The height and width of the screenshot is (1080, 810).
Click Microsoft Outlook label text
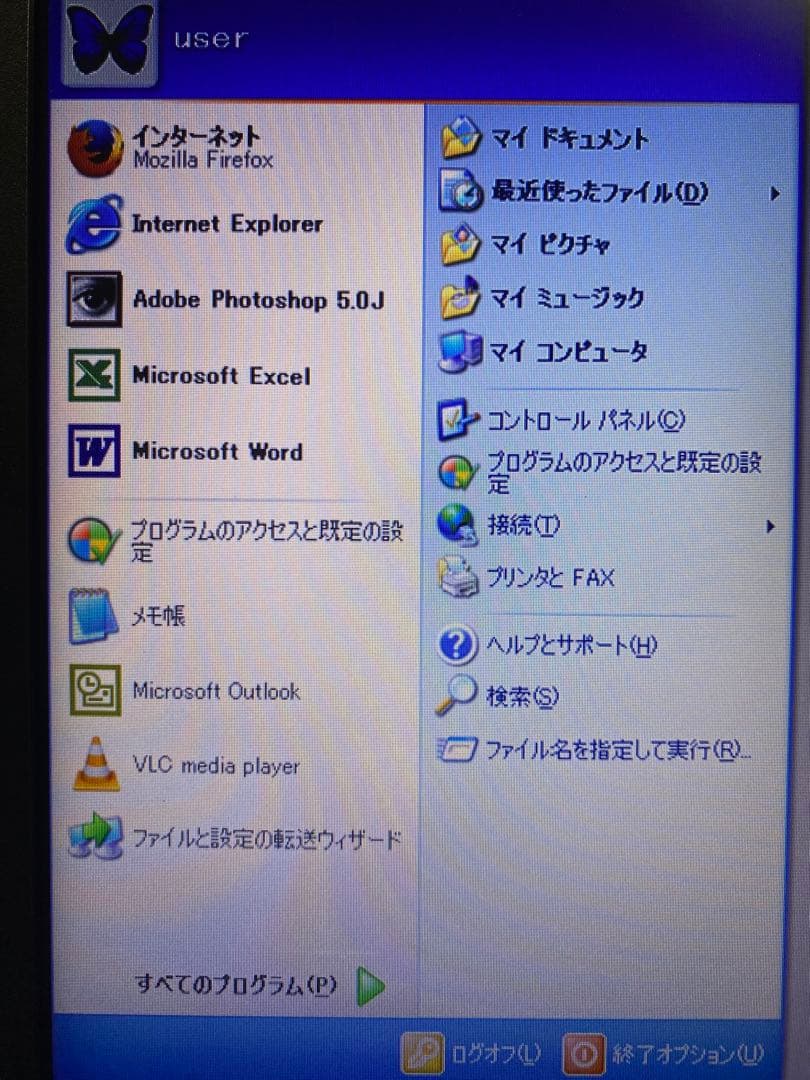coord(216,691)
